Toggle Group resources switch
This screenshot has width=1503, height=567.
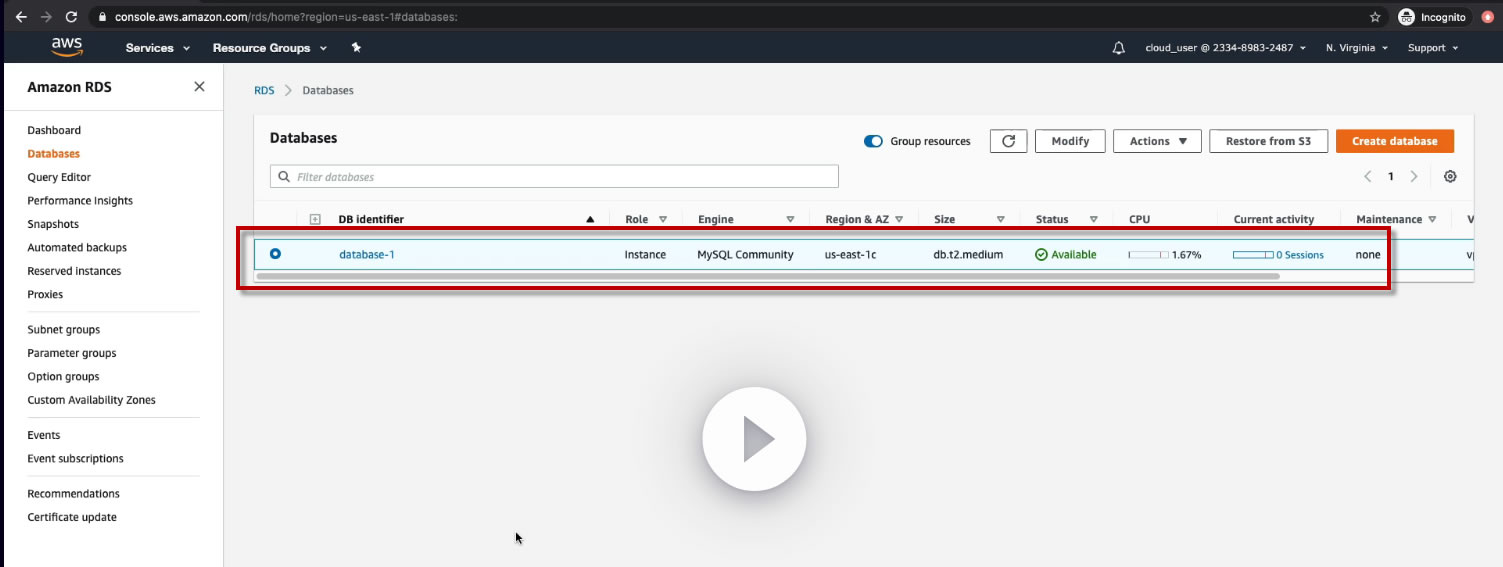tap(873, 141)
